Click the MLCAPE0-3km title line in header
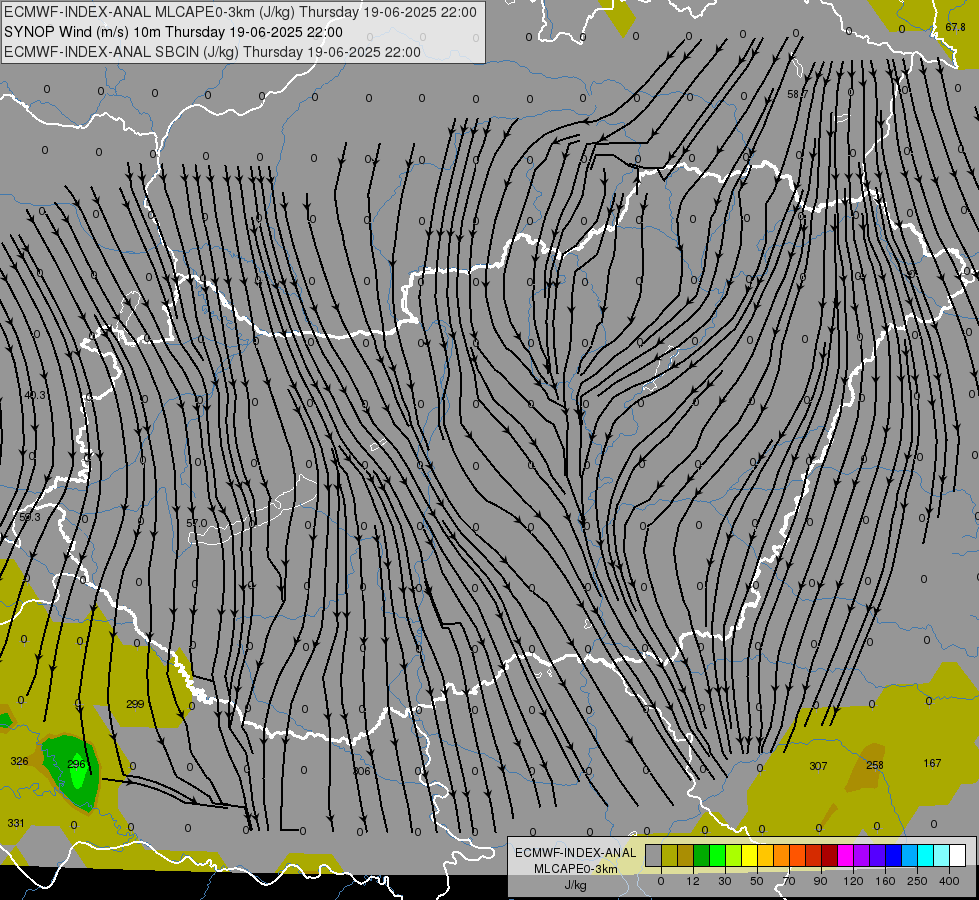 click(x=240, y=12)
